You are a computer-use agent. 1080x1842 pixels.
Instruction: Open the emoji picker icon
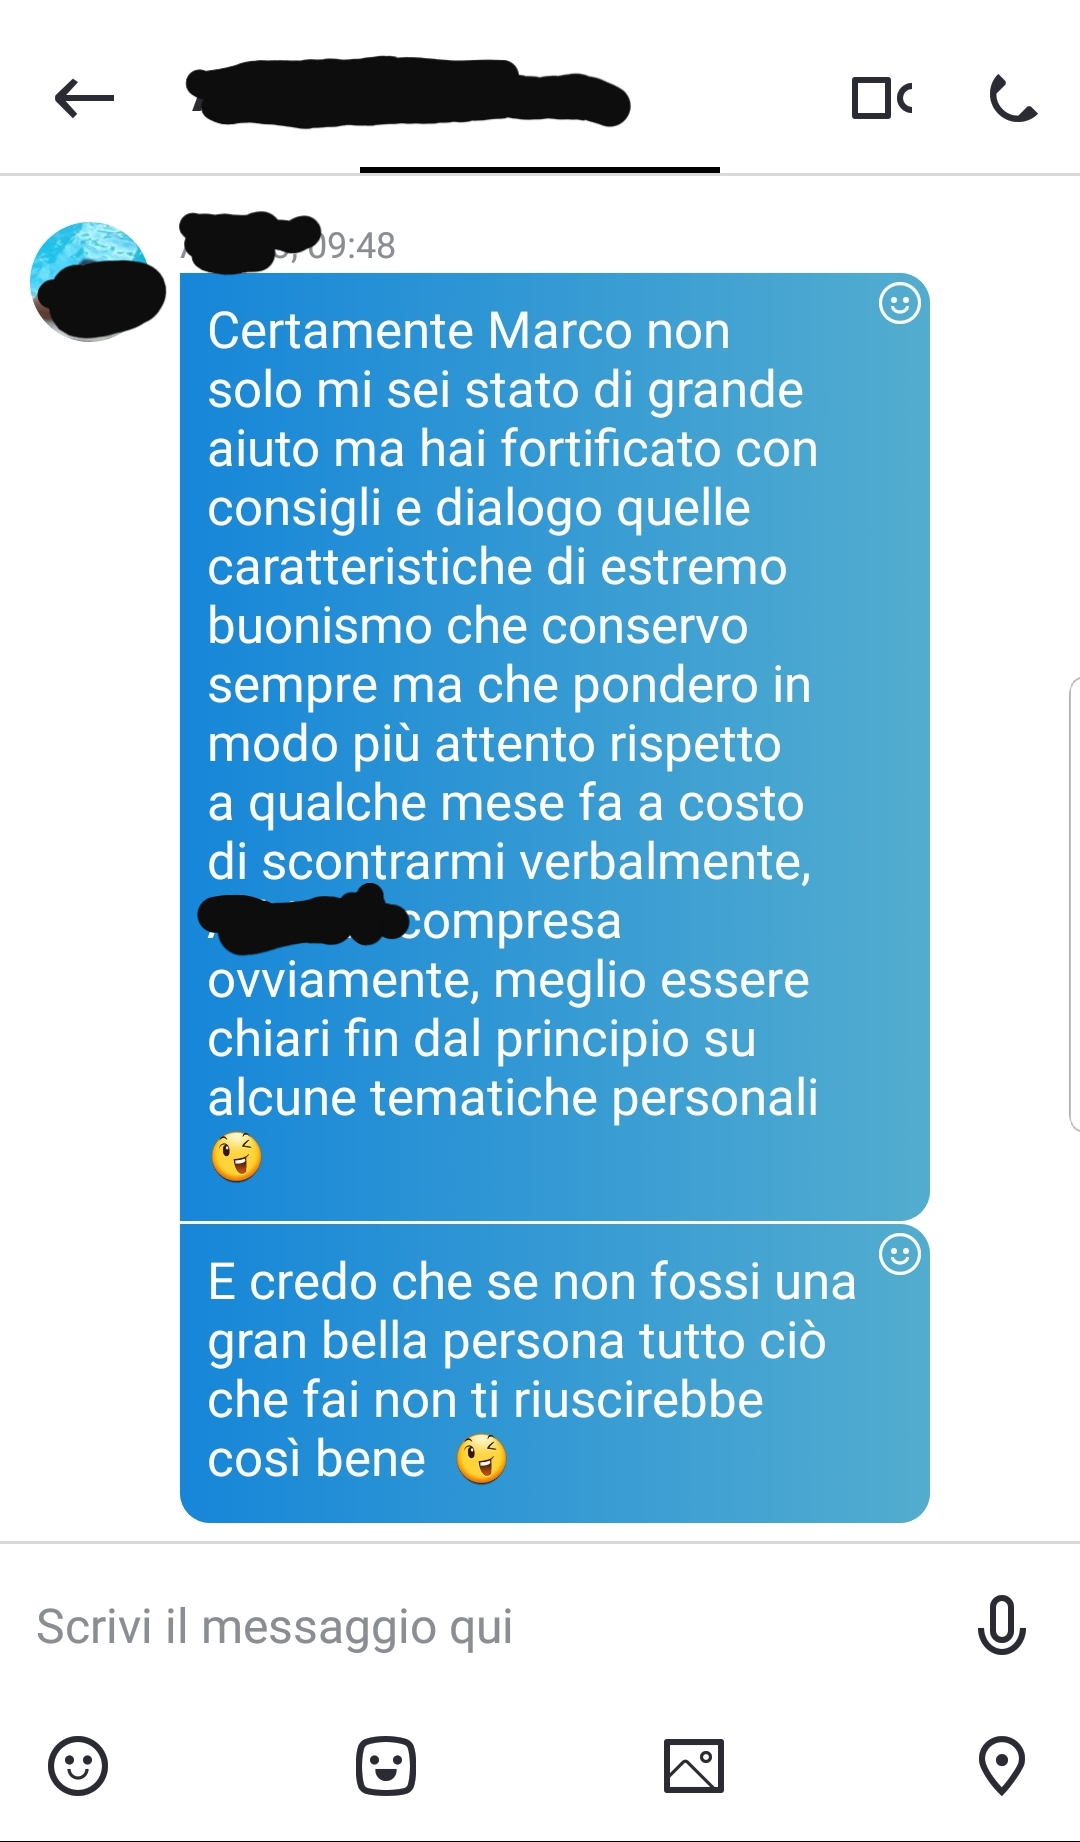78,1765
